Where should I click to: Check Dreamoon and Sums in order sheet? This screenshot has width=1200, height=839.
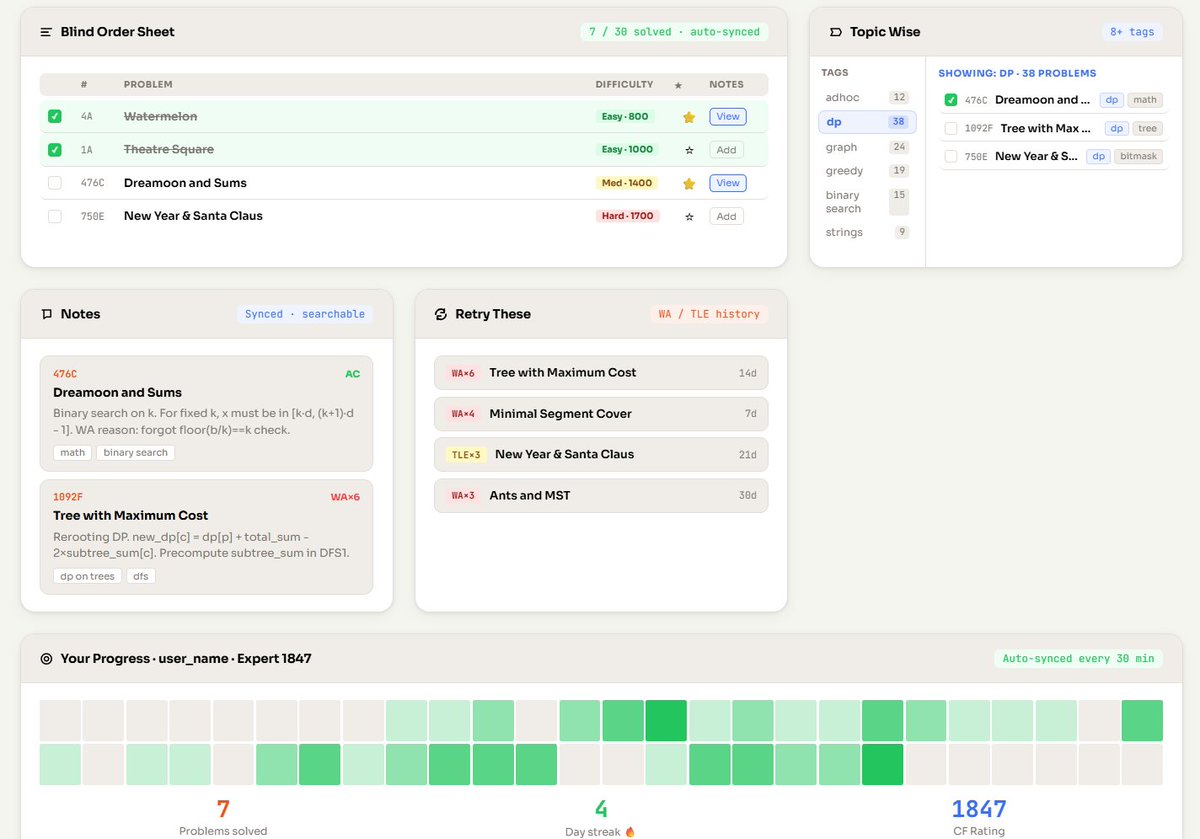tap(55, 183)
